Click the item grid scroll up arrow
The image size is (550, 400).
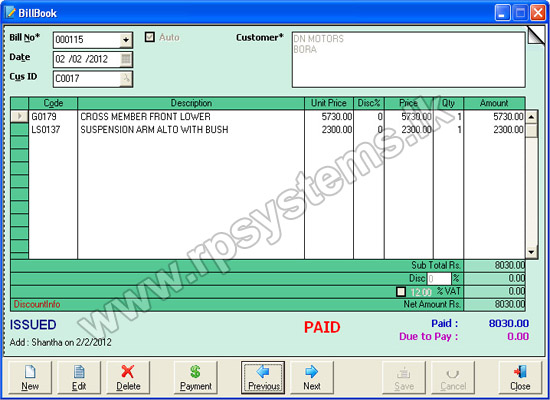(x=531, y=117)
